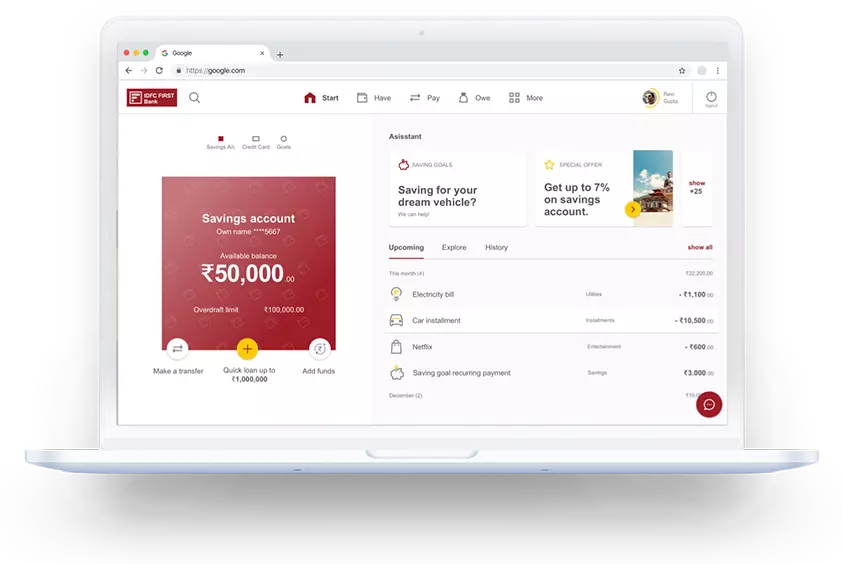
Task: Click the Logout power icon
Action: (x=711, y=97)
